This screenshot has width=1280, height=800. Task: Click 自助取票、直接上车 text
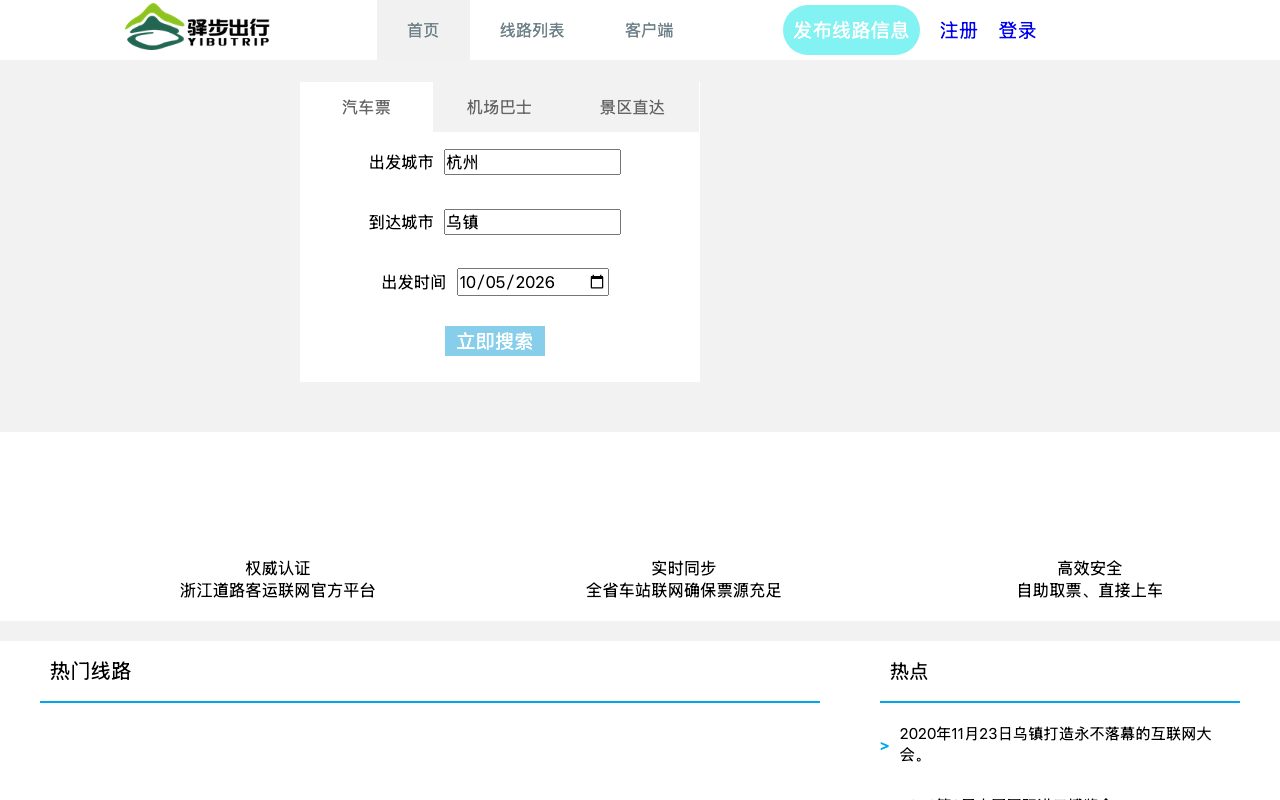pos(1090,590)
